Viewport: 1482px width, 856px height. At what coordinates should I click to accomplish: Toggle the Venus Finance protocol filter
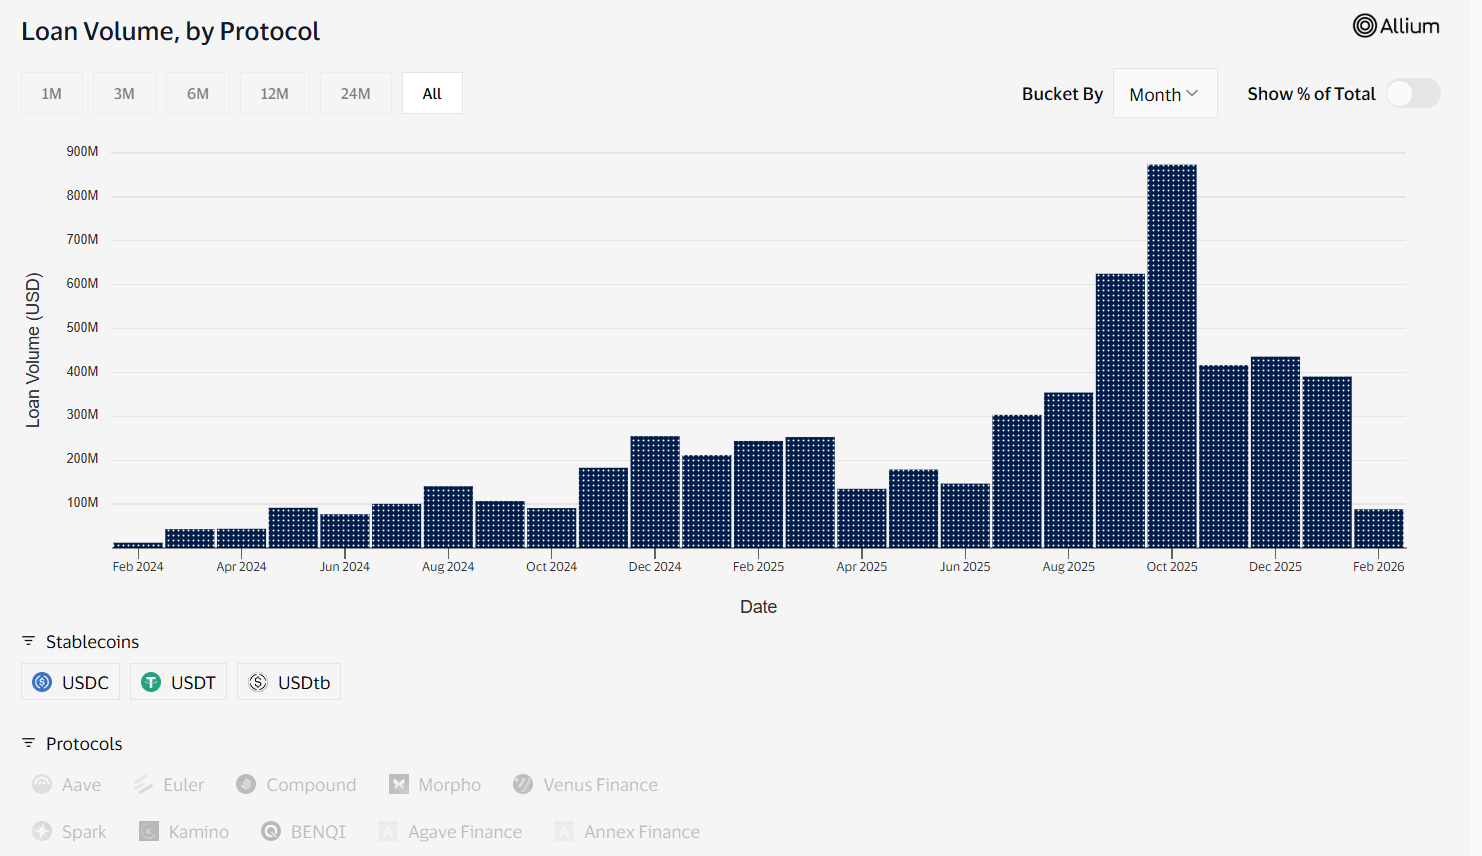(x=586, y=784)
